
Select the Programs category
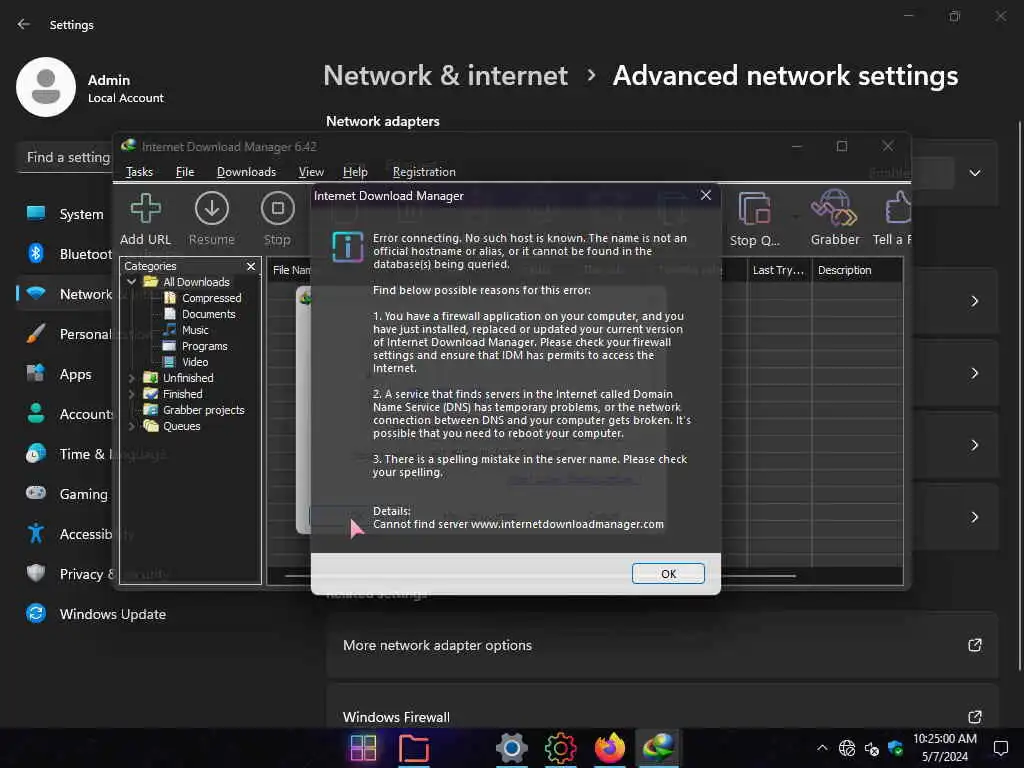[204, 346]
